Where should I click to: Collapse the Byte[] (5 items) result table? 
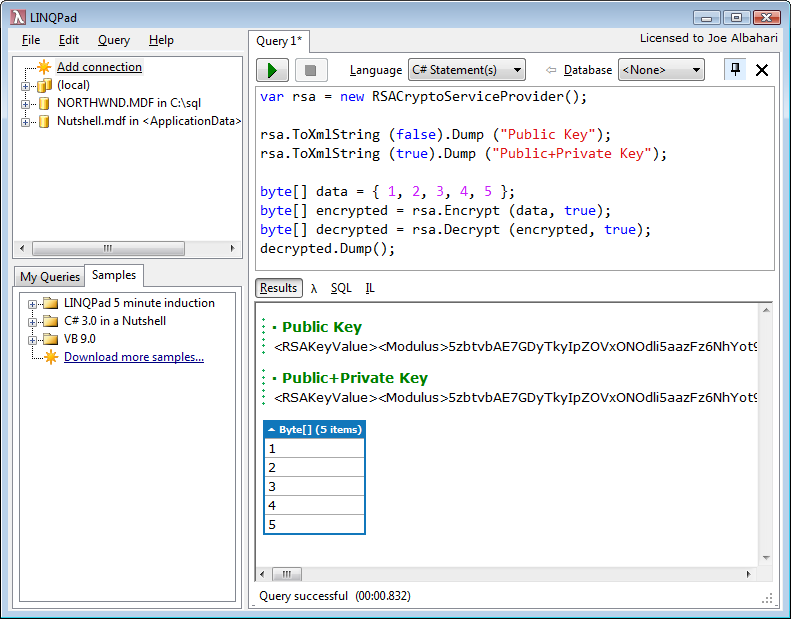tap(272, 430)
